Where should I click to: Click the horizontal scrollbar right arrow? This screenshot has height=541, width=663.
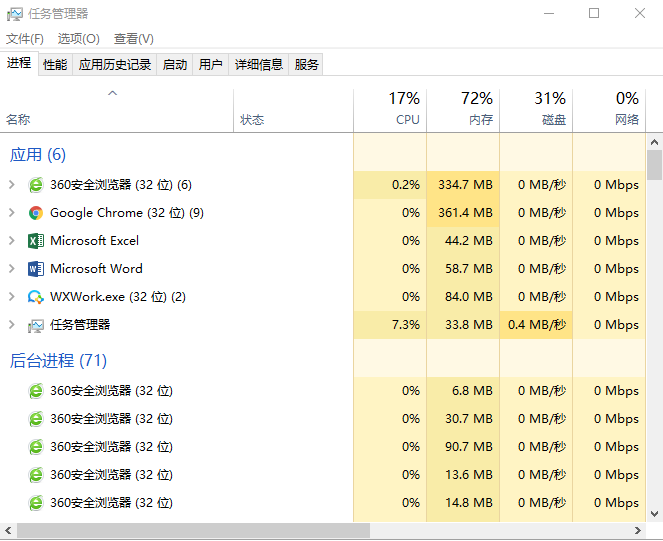pos(638,530)
